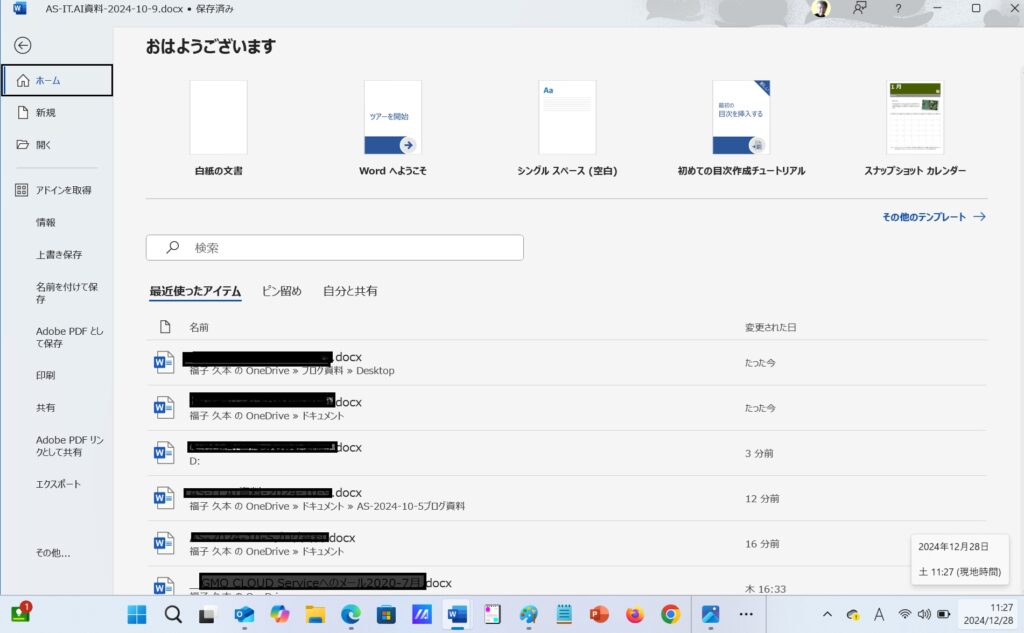Launch Google Chrome from the taskbar
This screenshot has width=1024, height=633.
click(x=670, y=615)
